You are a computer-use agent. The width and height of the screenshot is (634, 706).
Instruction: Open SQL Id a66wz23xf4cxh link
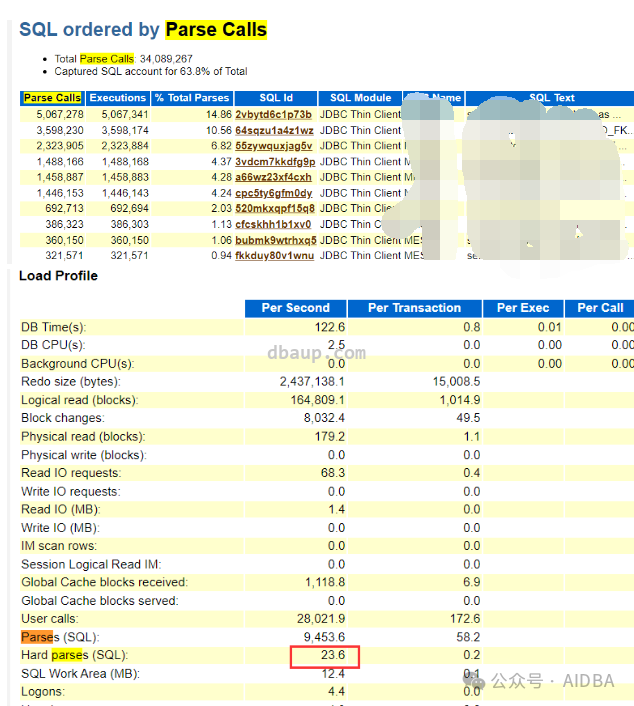[x=273, y=177]
